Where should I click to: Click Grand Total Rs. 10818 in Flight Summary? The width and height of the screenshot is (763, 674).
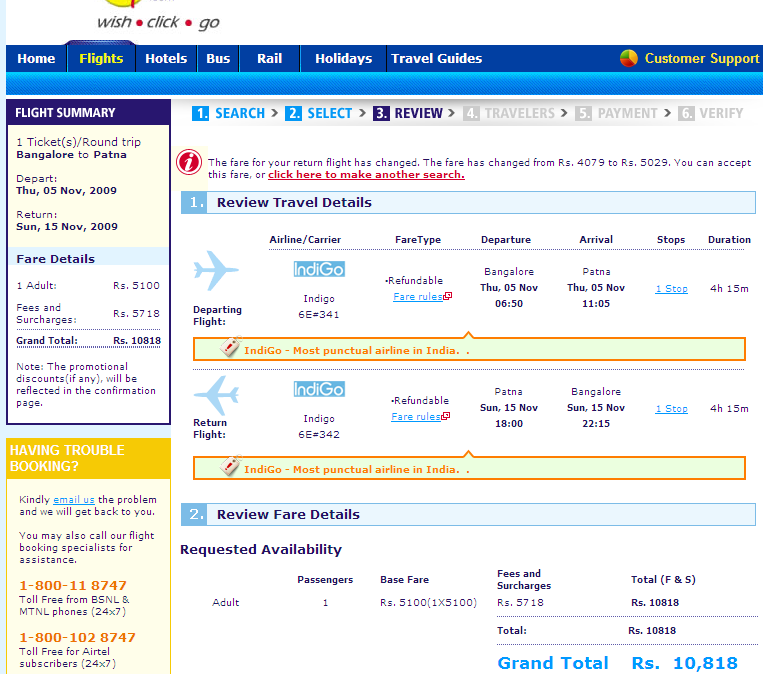click(89, 341)
